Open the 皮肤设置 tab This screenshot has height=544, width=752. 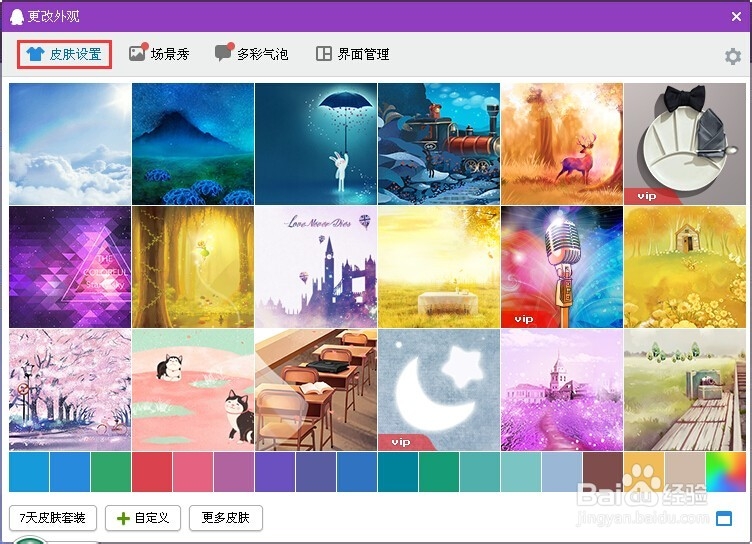click(x=64, y=54)
